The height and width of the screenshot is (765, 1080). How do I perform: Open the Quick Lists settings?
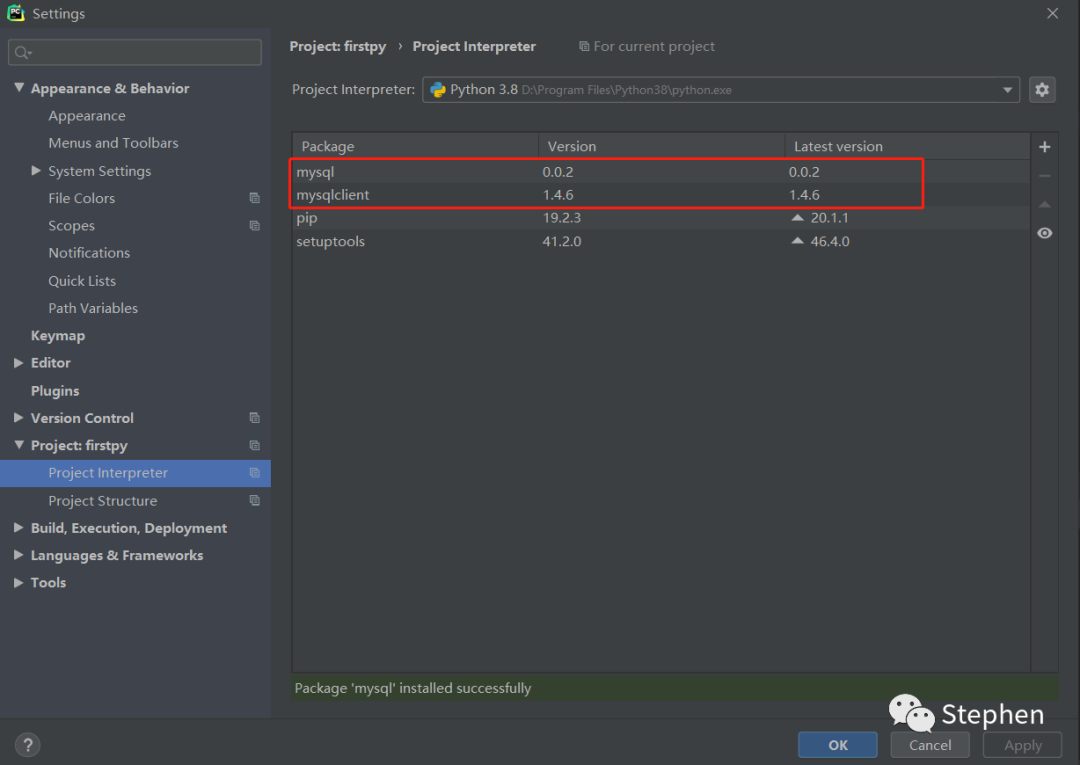click(x=82, y=281)
